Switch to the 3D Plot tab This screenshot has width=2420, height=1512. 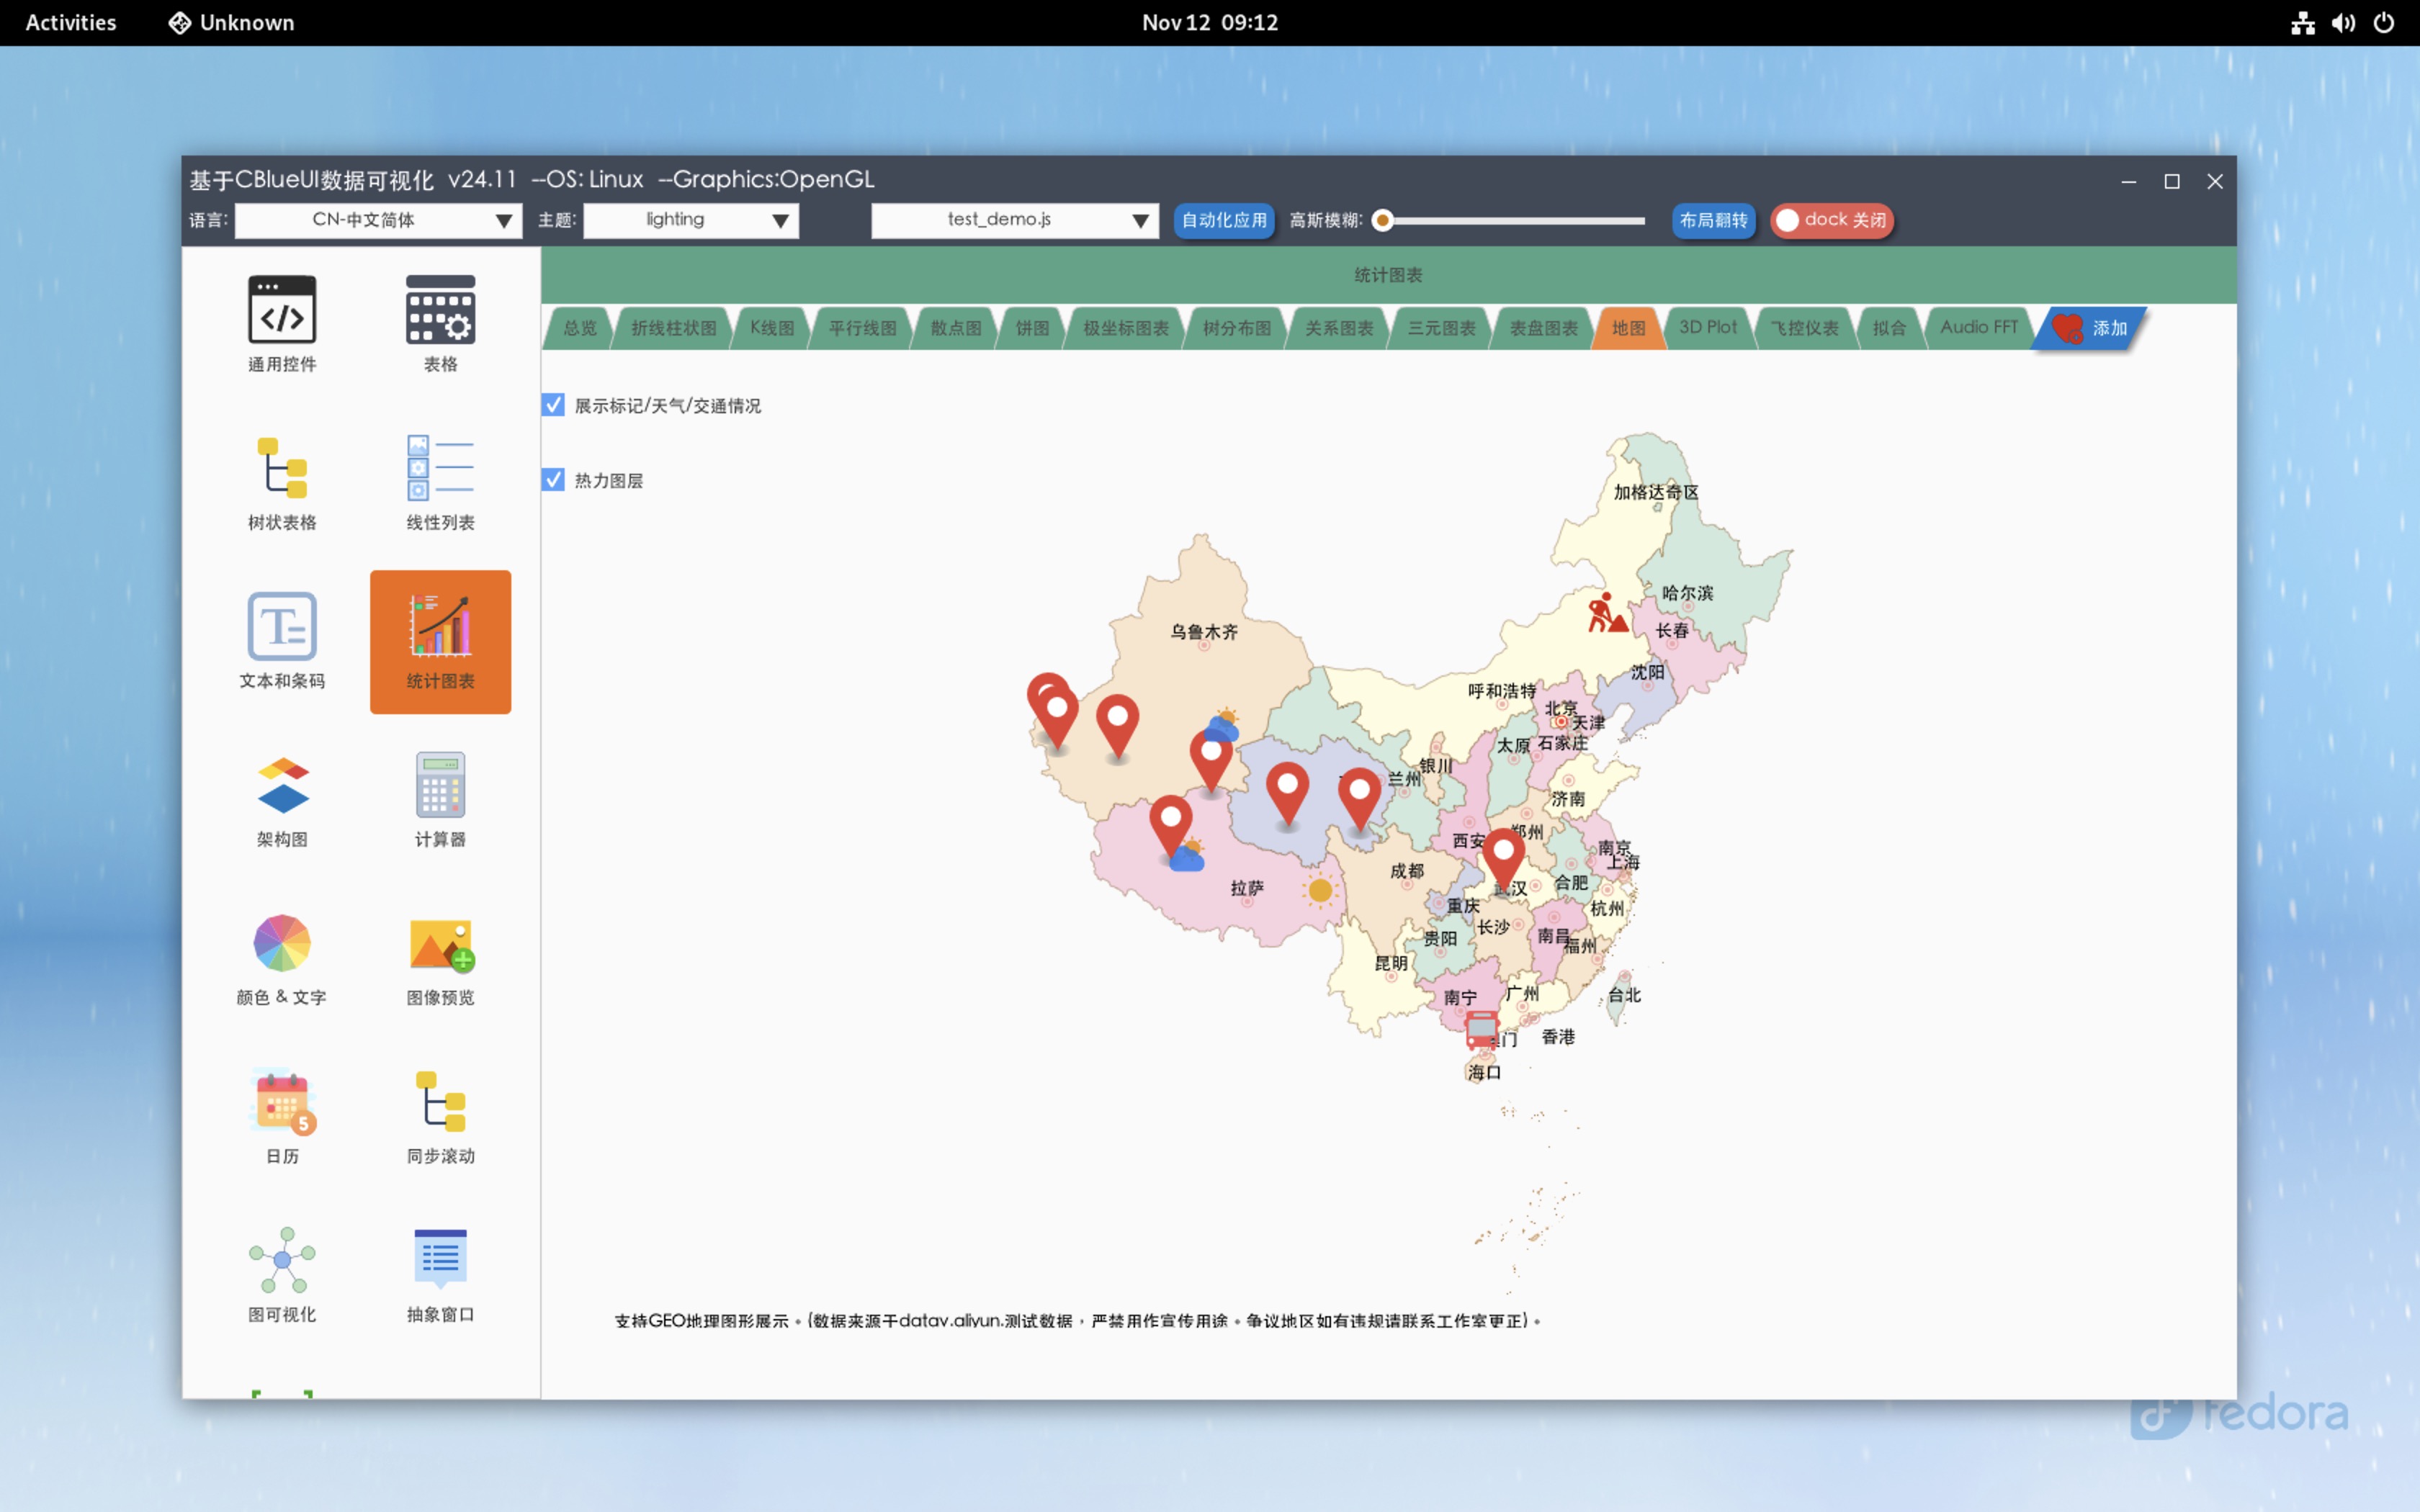[x=1707, y=328]
